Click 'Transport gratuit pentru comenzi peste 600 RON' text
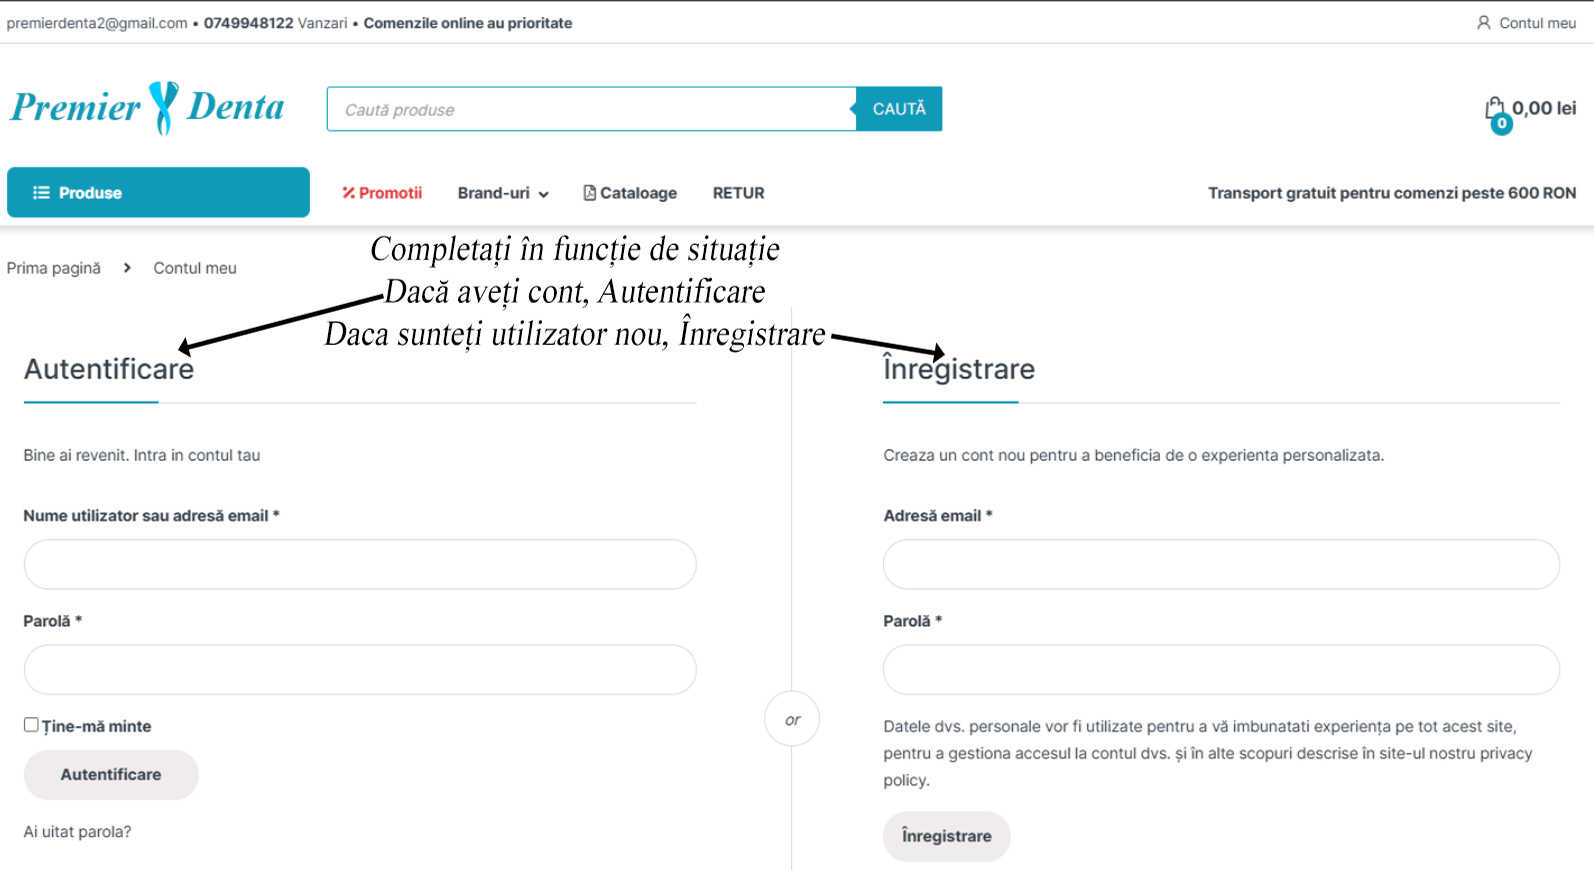1594x870 pixels. (x=1392, y=193)
